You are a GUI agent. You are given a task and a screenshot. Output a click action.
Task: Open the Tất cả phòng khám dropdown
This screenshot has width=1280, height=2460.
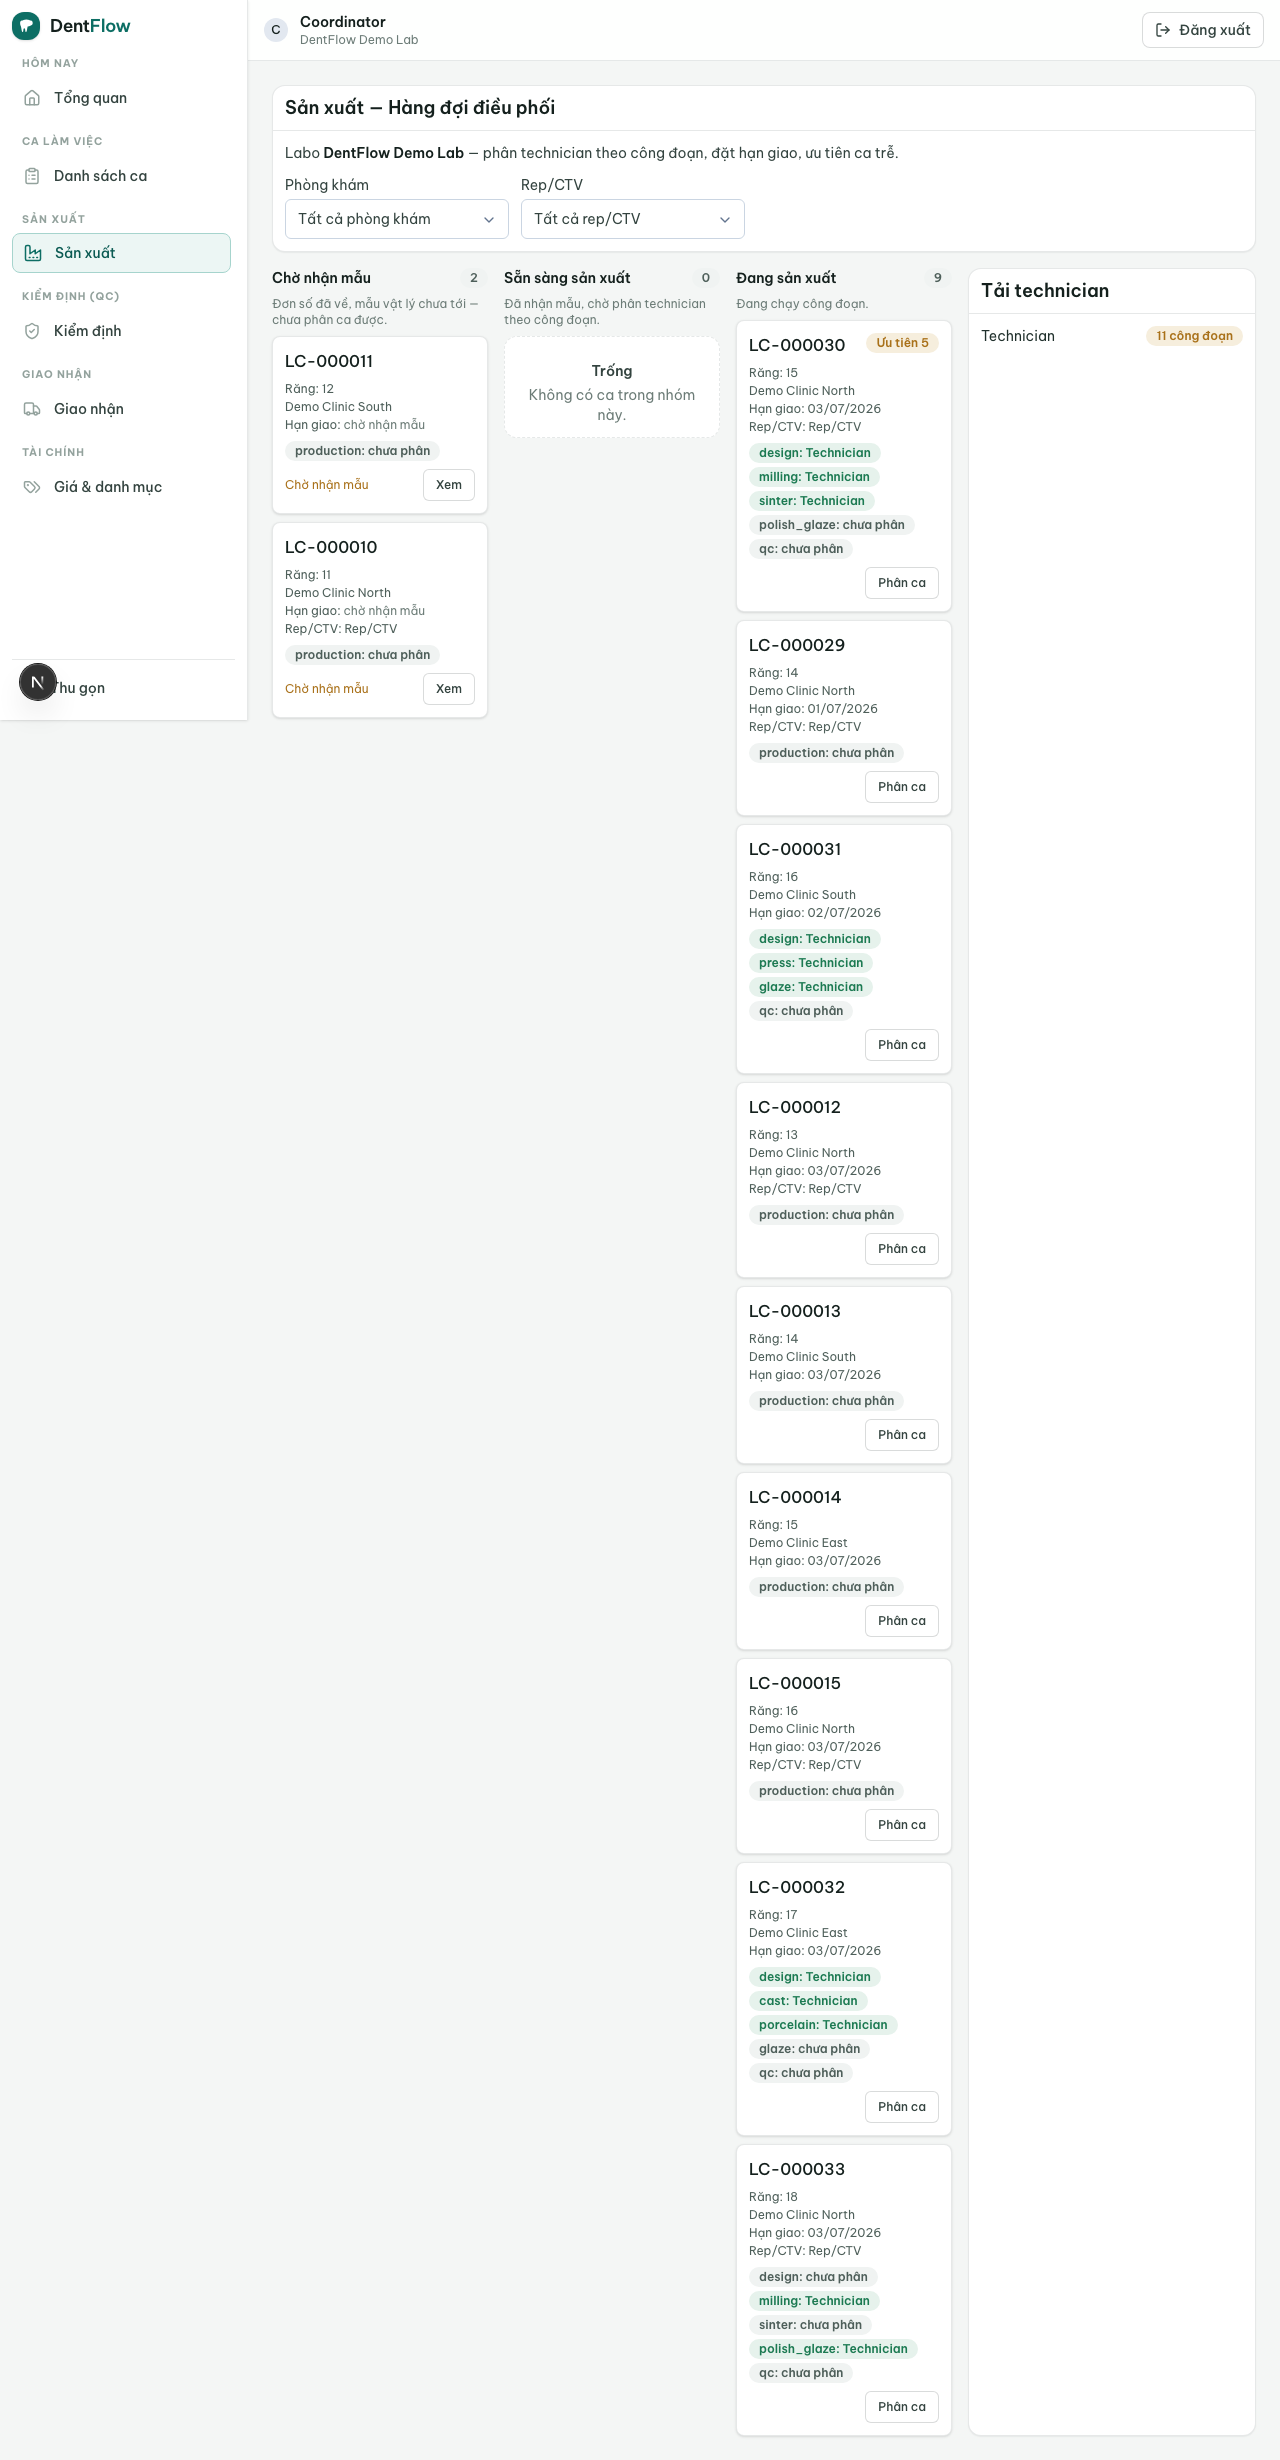click(397, 219)
